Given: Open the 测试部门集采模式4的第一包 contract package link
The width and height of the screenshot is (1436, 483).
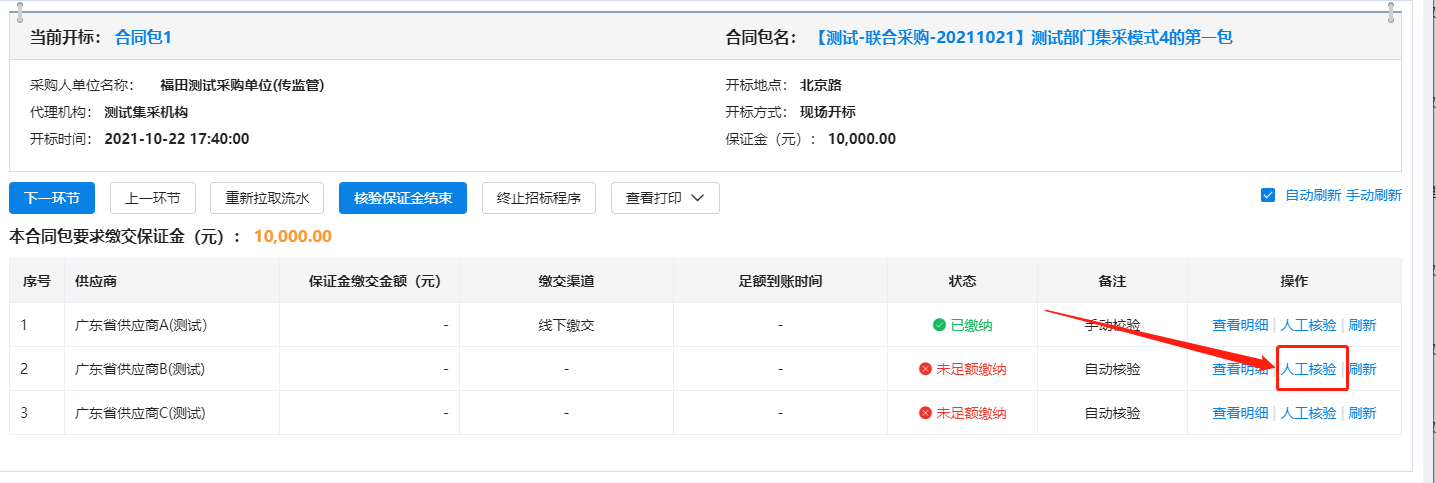Looking at the screenshot, I should 1022,38.
